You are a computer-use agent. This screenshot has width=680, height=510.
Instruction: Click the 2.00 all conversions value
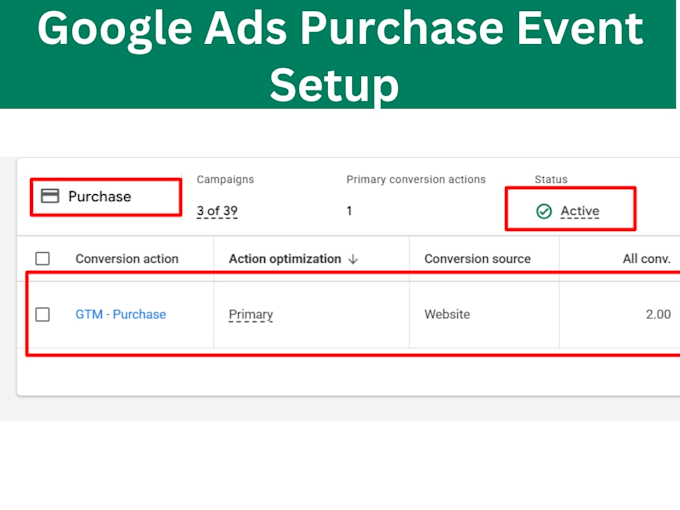coord(658,314)
